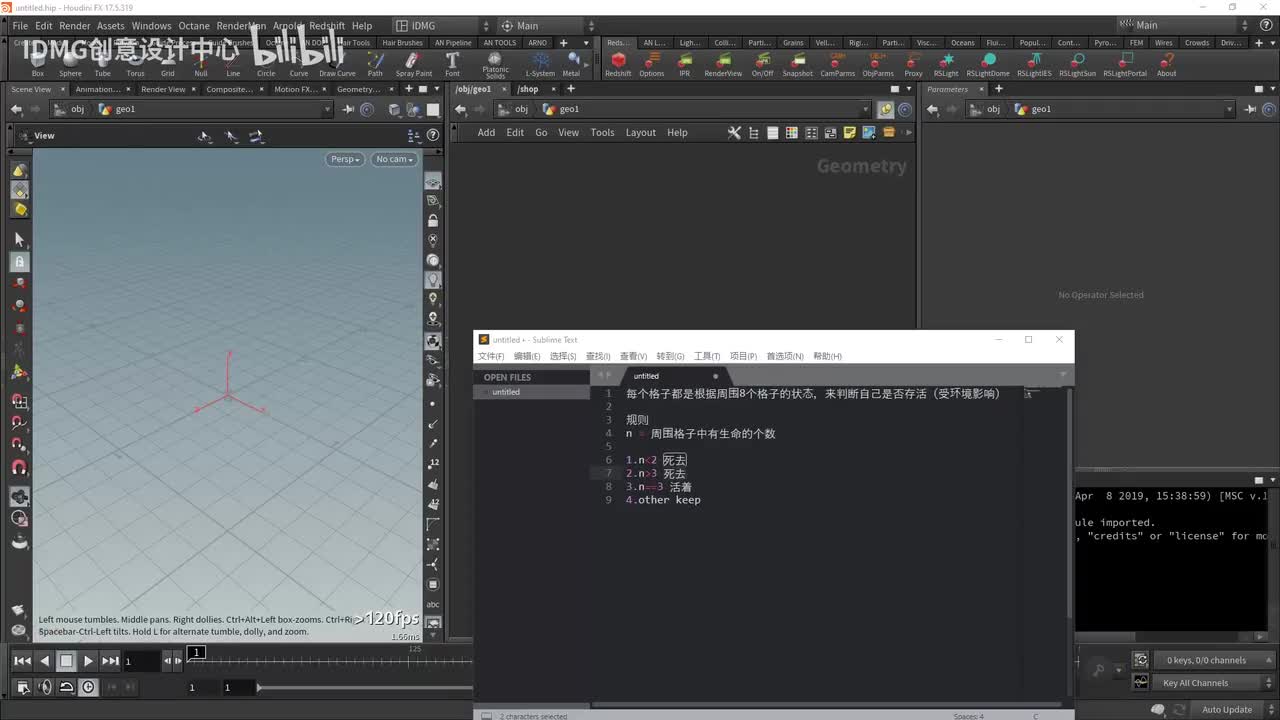The height and width of the screenshot is (720, 1280).
Task: Click the Redshift RenderView shelf tool
Action: point(723,64)
